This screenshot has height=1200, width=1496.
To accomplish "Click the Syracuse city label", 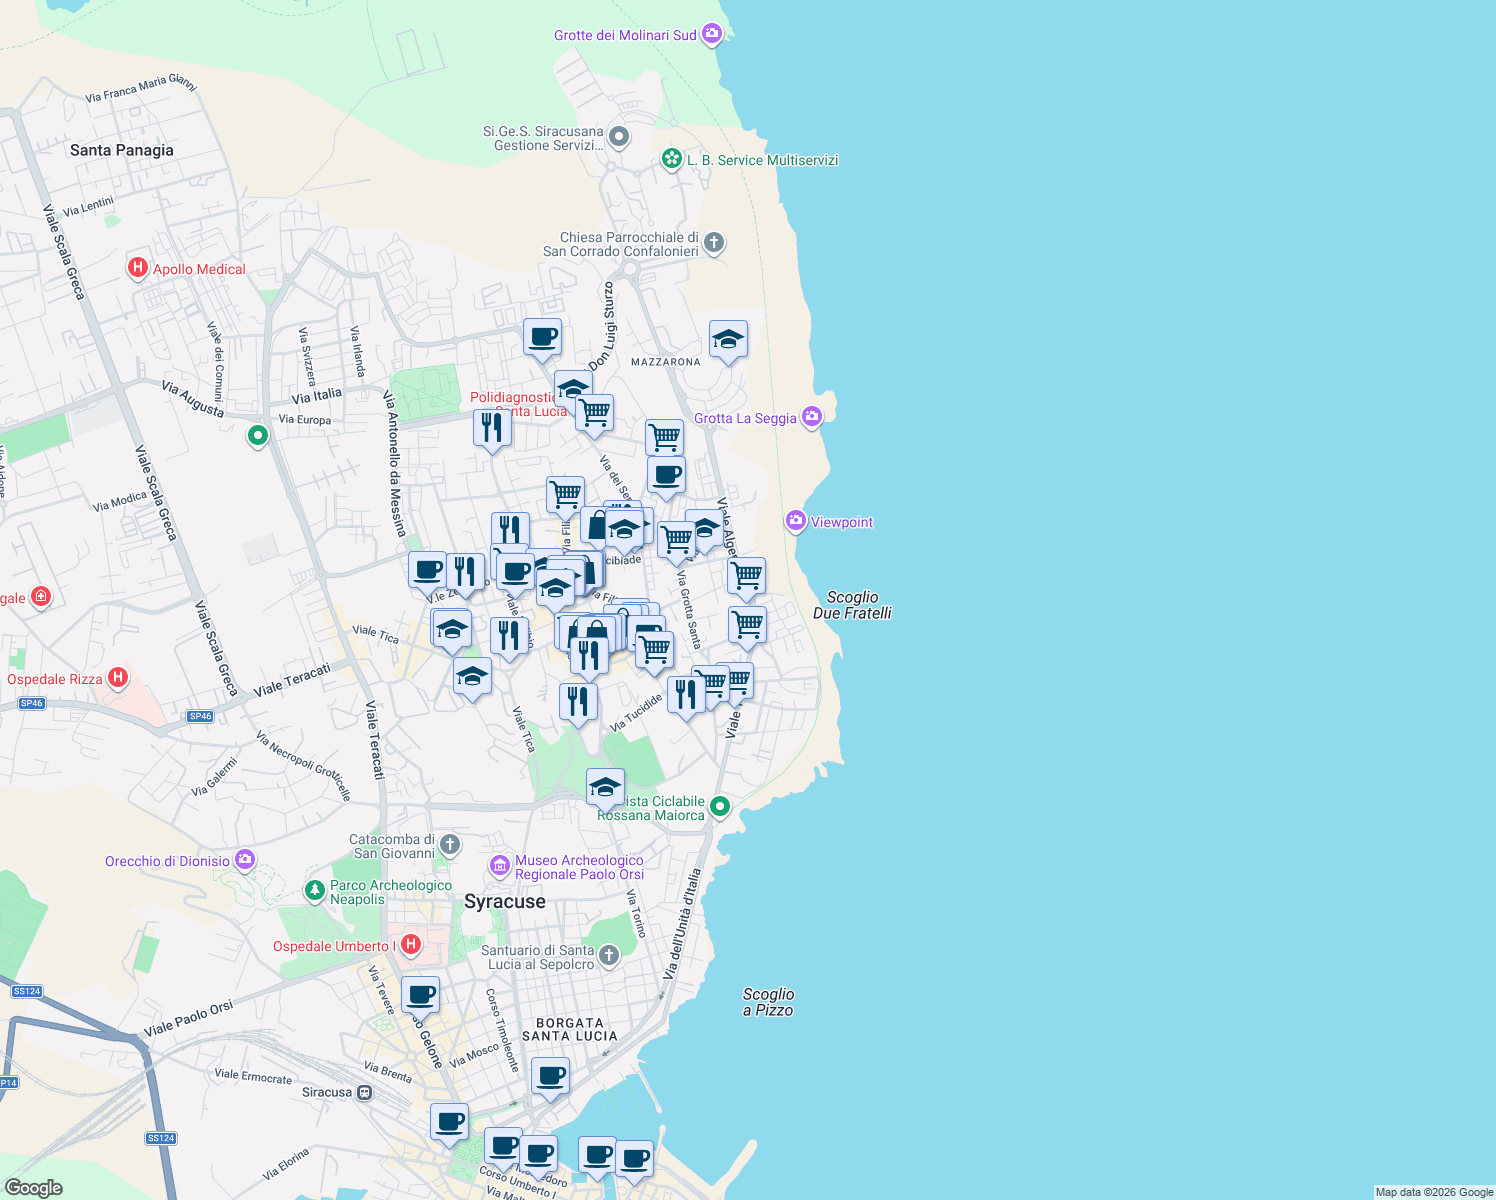I will click(505, 901).
